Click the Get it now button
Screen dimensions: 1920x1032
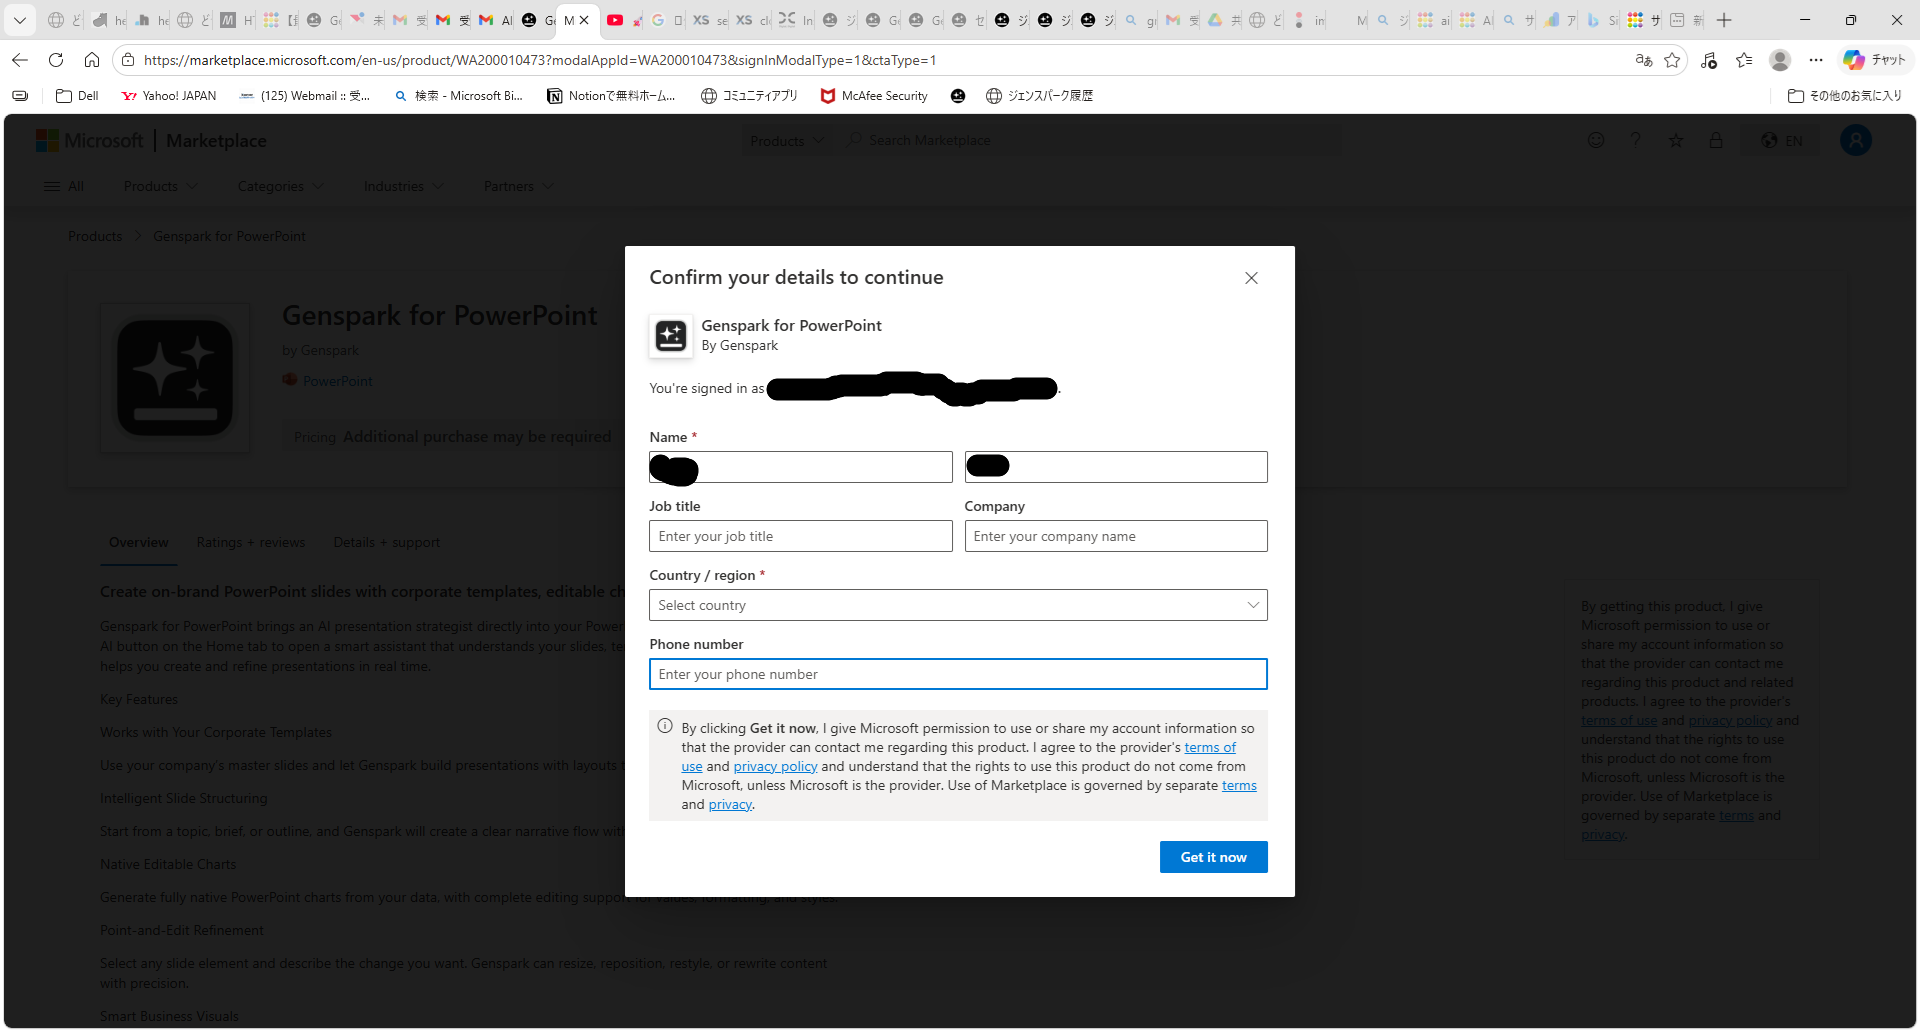tap(1213, 857)
